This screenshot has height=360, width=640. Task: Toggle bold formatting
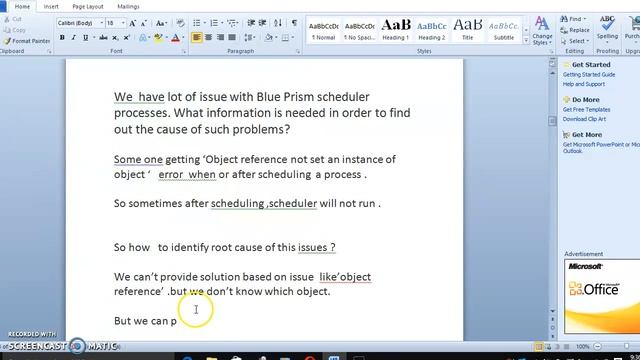62,38
